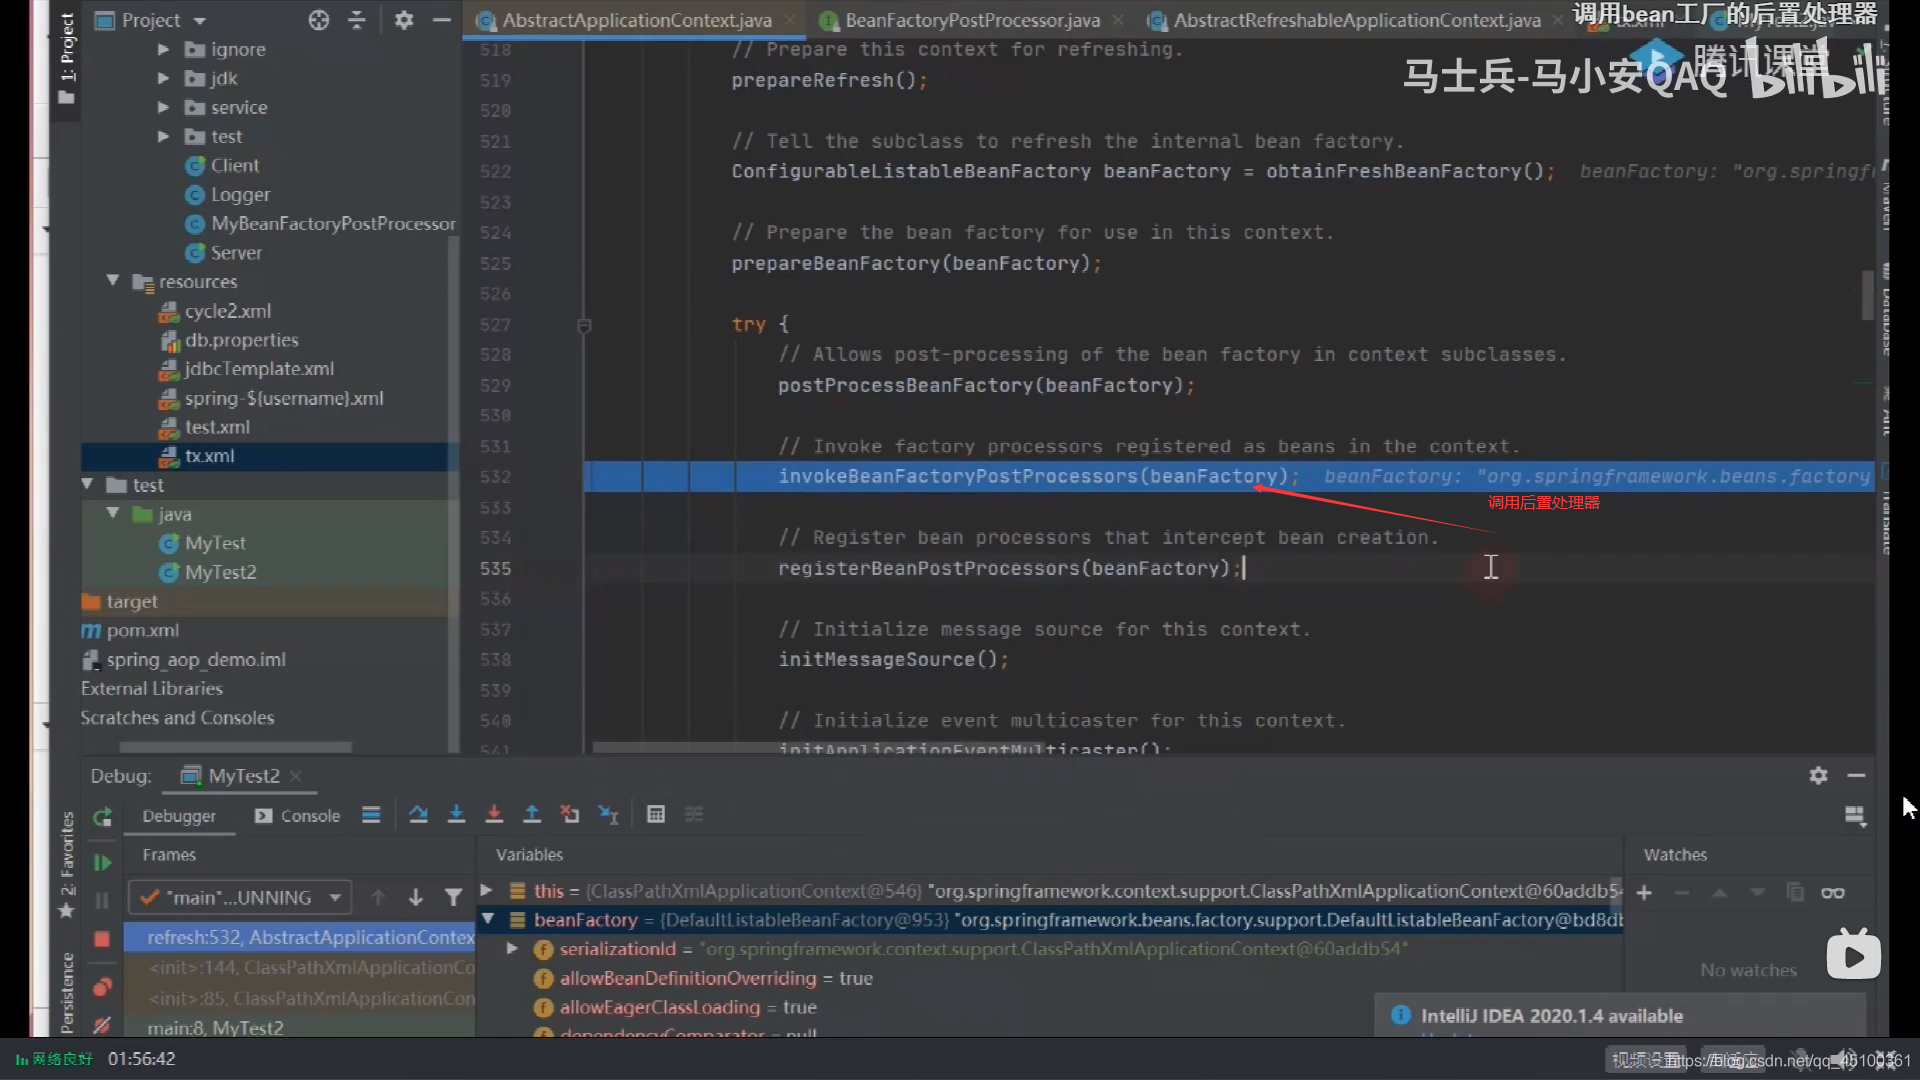The width and height of the screenshot is (1920, 1080).
Task: Select the Debugger tab
Action: (x=179, y=816)
